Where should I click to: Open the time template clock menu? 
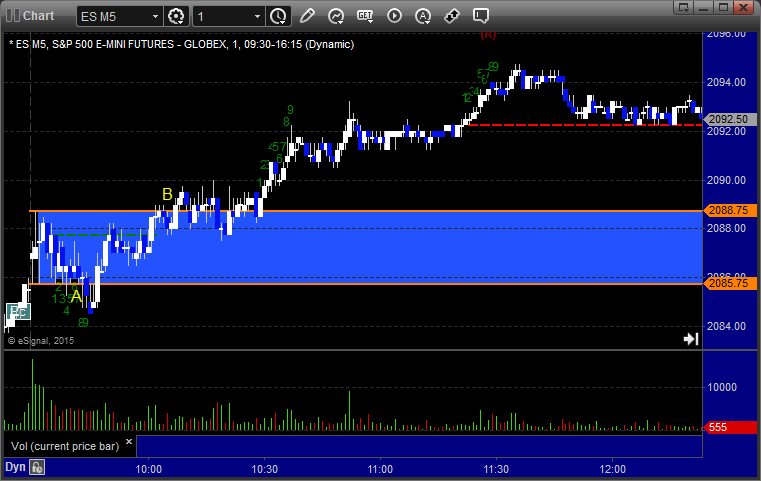tap(279, 16)
